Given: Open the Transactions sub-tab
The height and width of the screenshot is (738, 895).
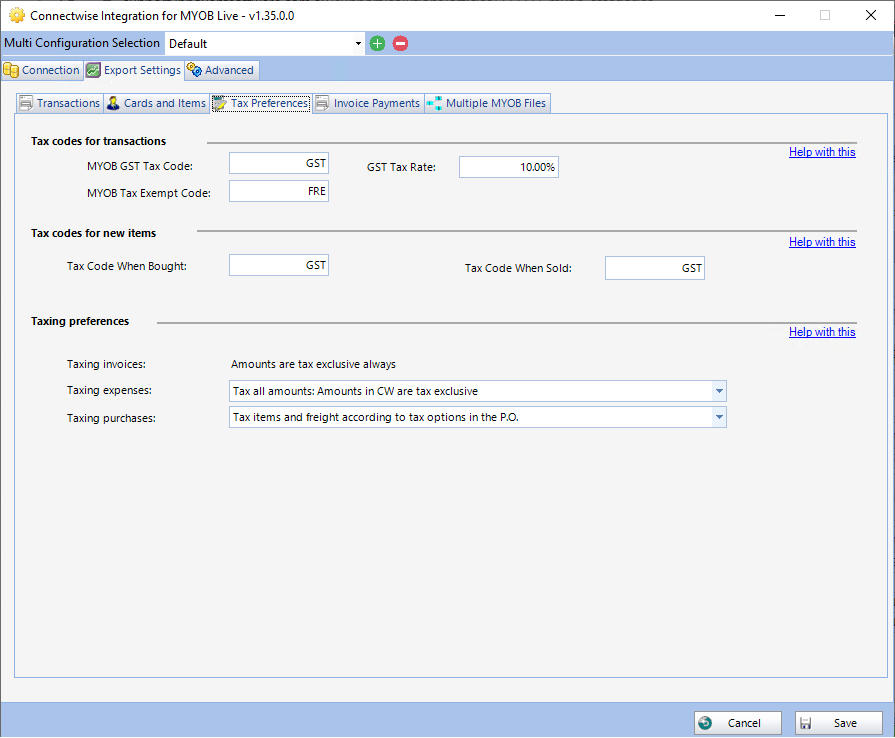Looking at the screenshot, I should click(60, 103).
